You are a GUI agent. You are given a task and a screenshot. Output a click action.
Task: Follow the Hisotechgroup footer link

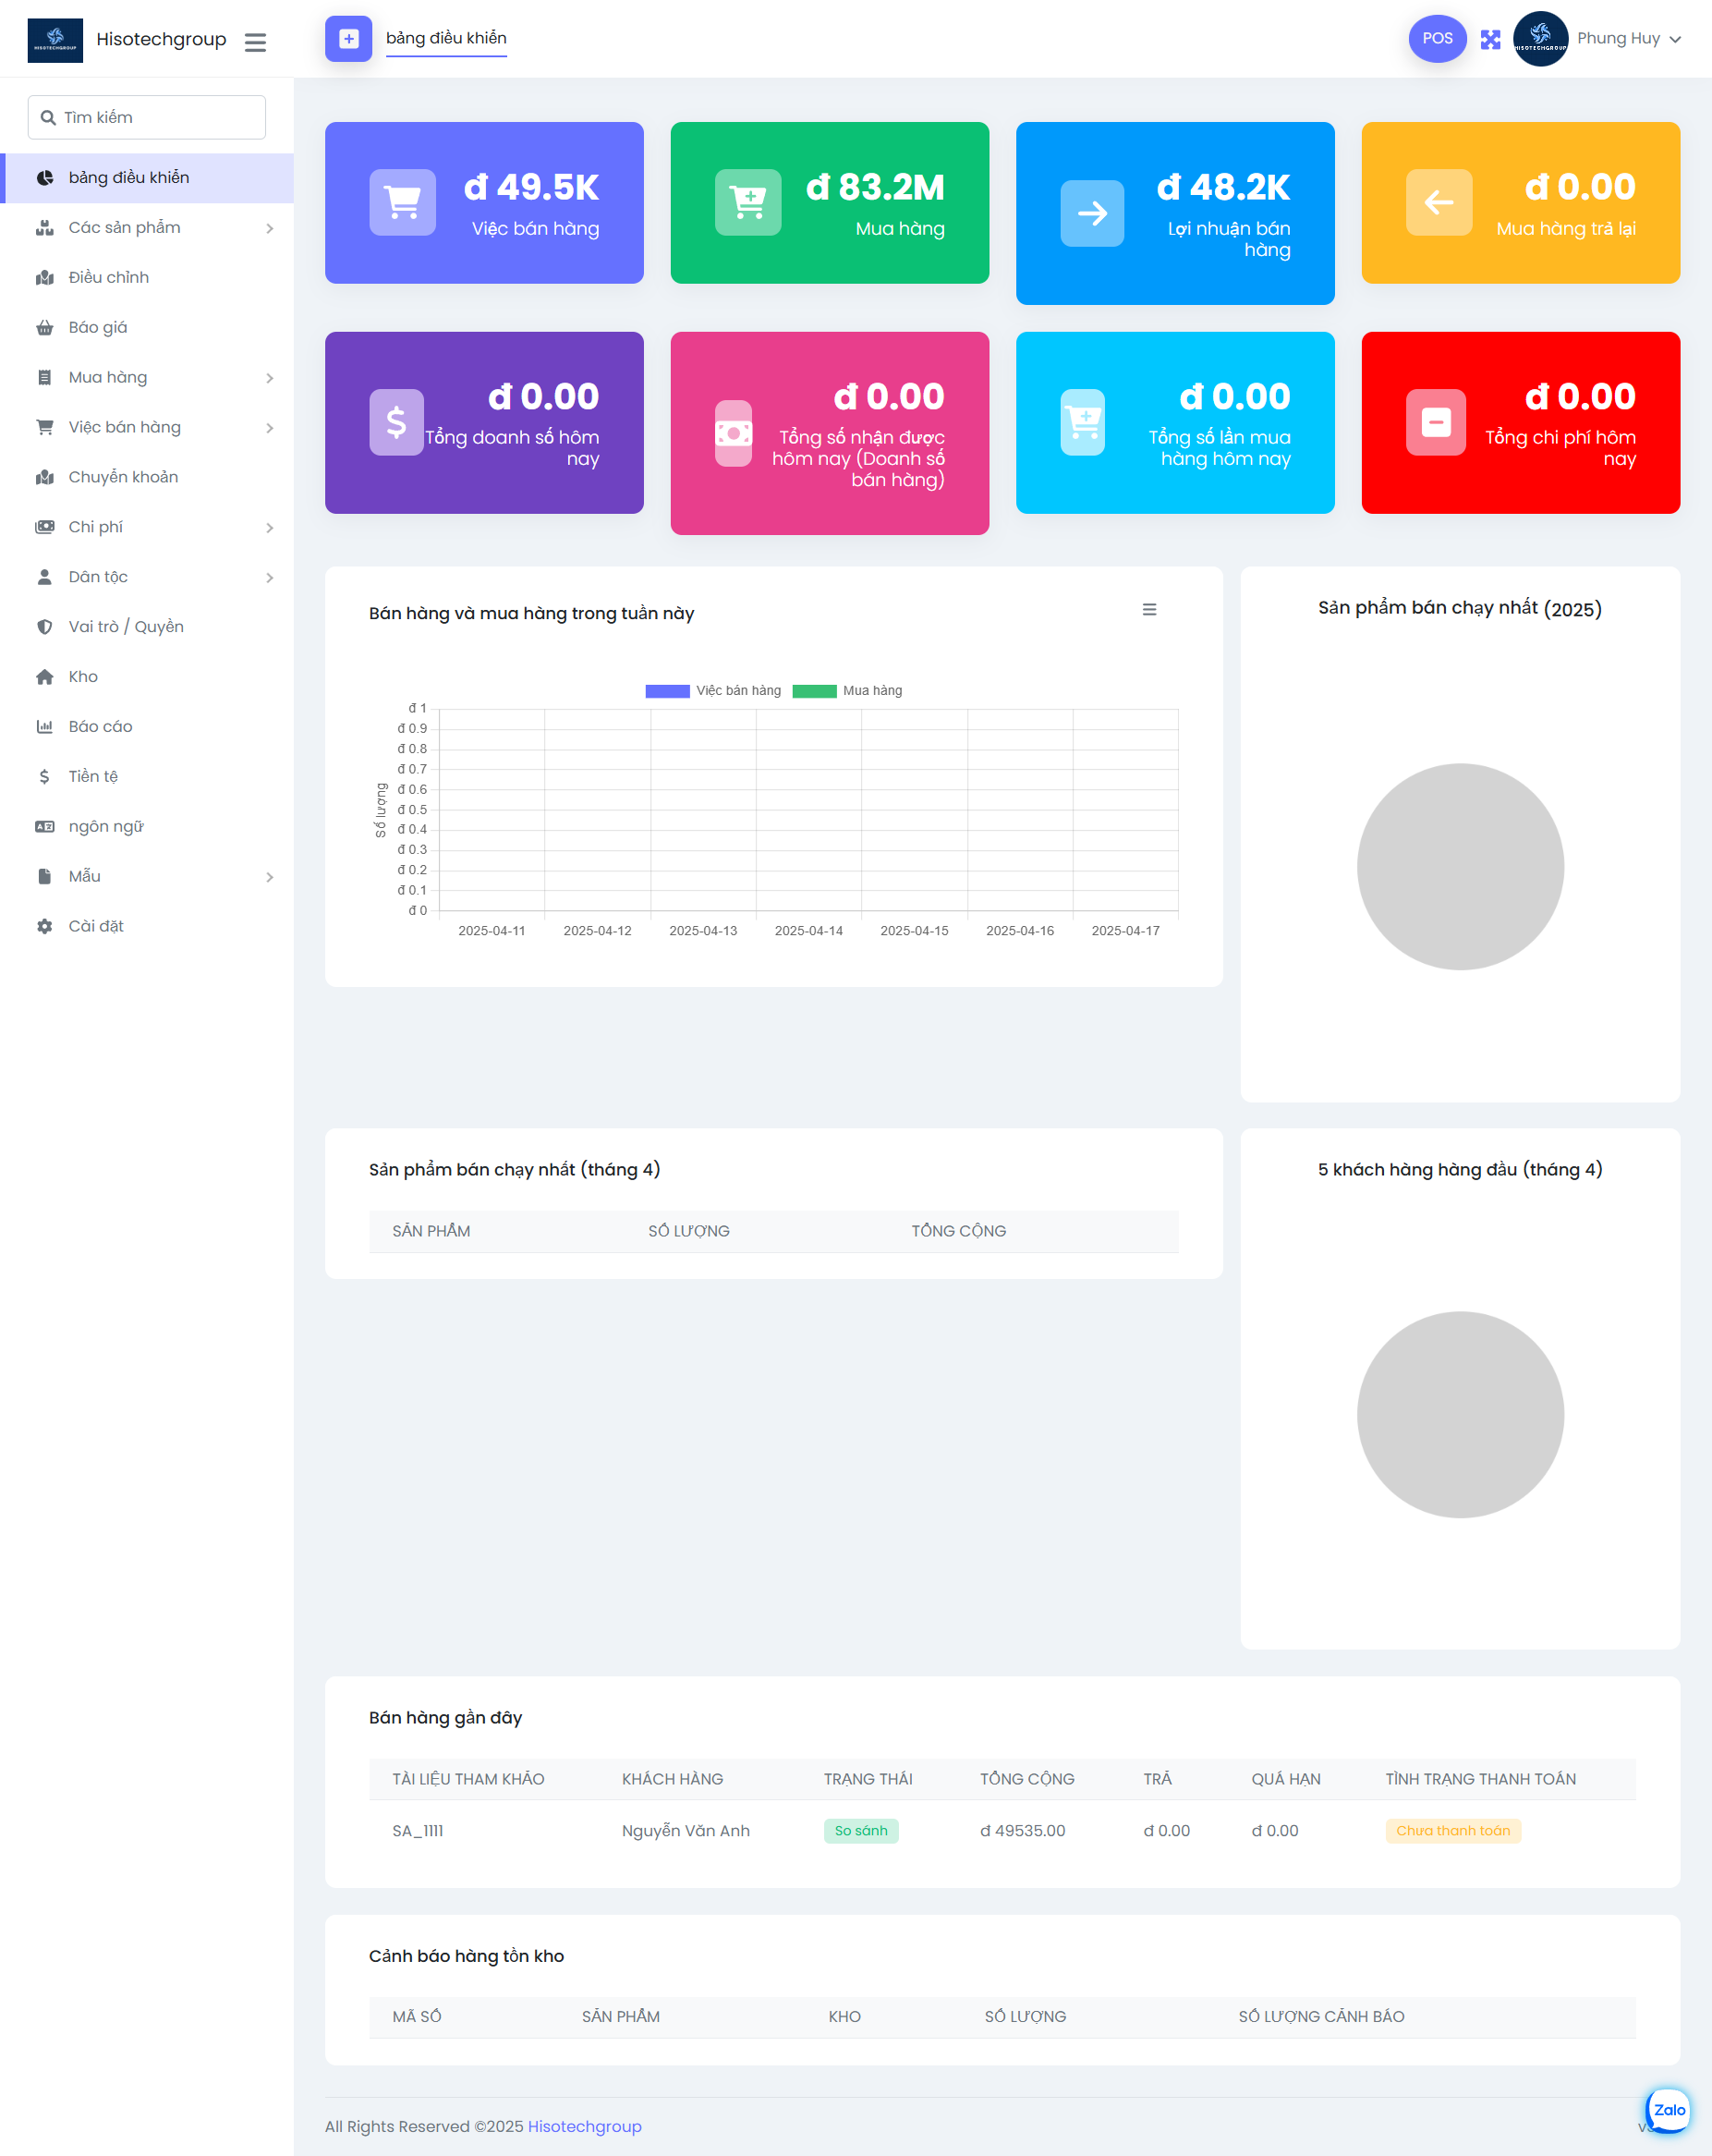(584, 2126)
